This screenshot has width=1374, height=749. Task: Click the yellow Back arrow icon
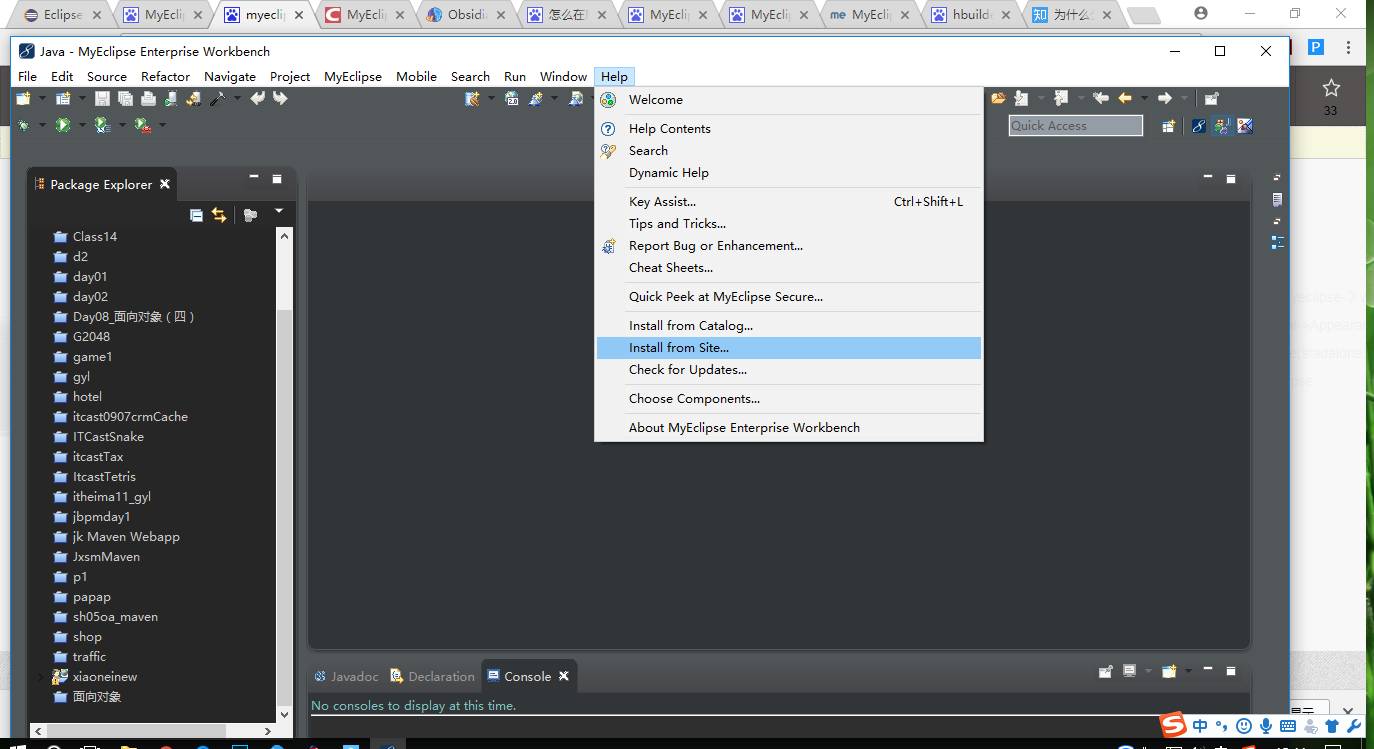(1125, 98)
